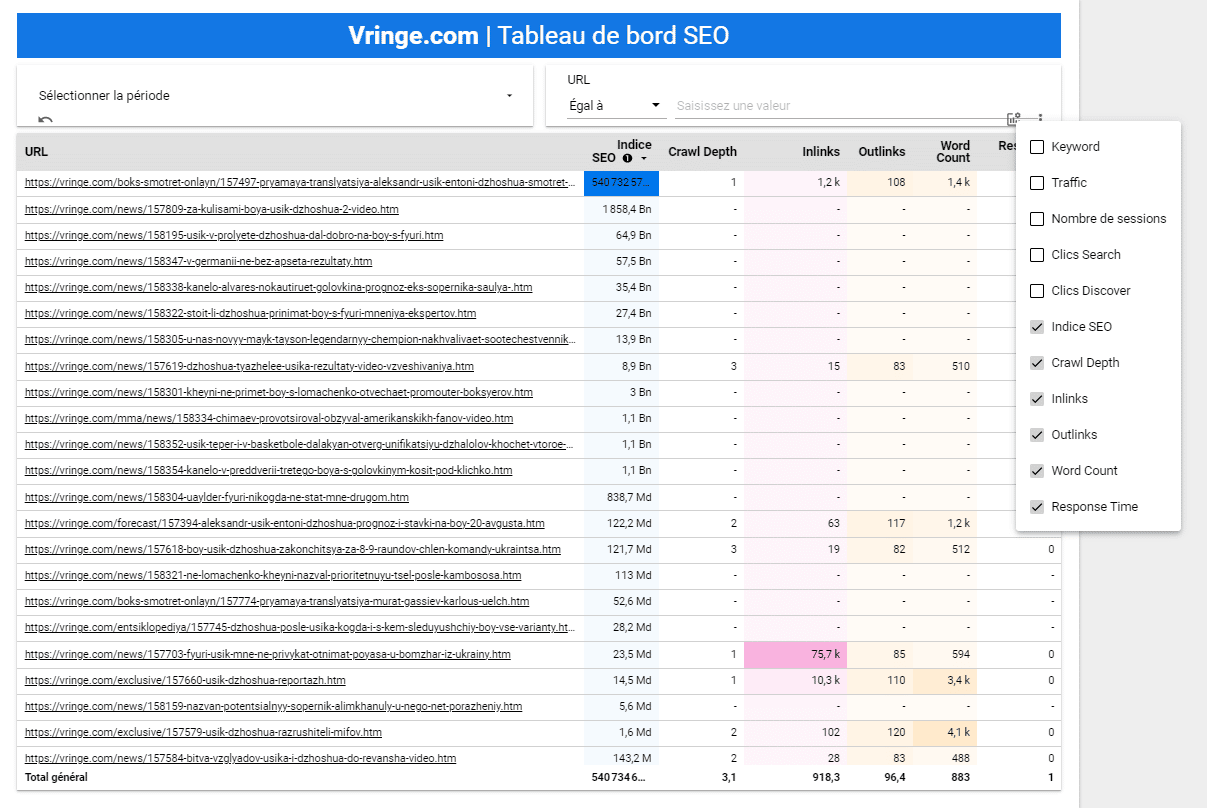The width and height of the screenshot is (1207, 808).
Task: Open the forecast/157394 Usik prognoz link
Action: point(284,523)
